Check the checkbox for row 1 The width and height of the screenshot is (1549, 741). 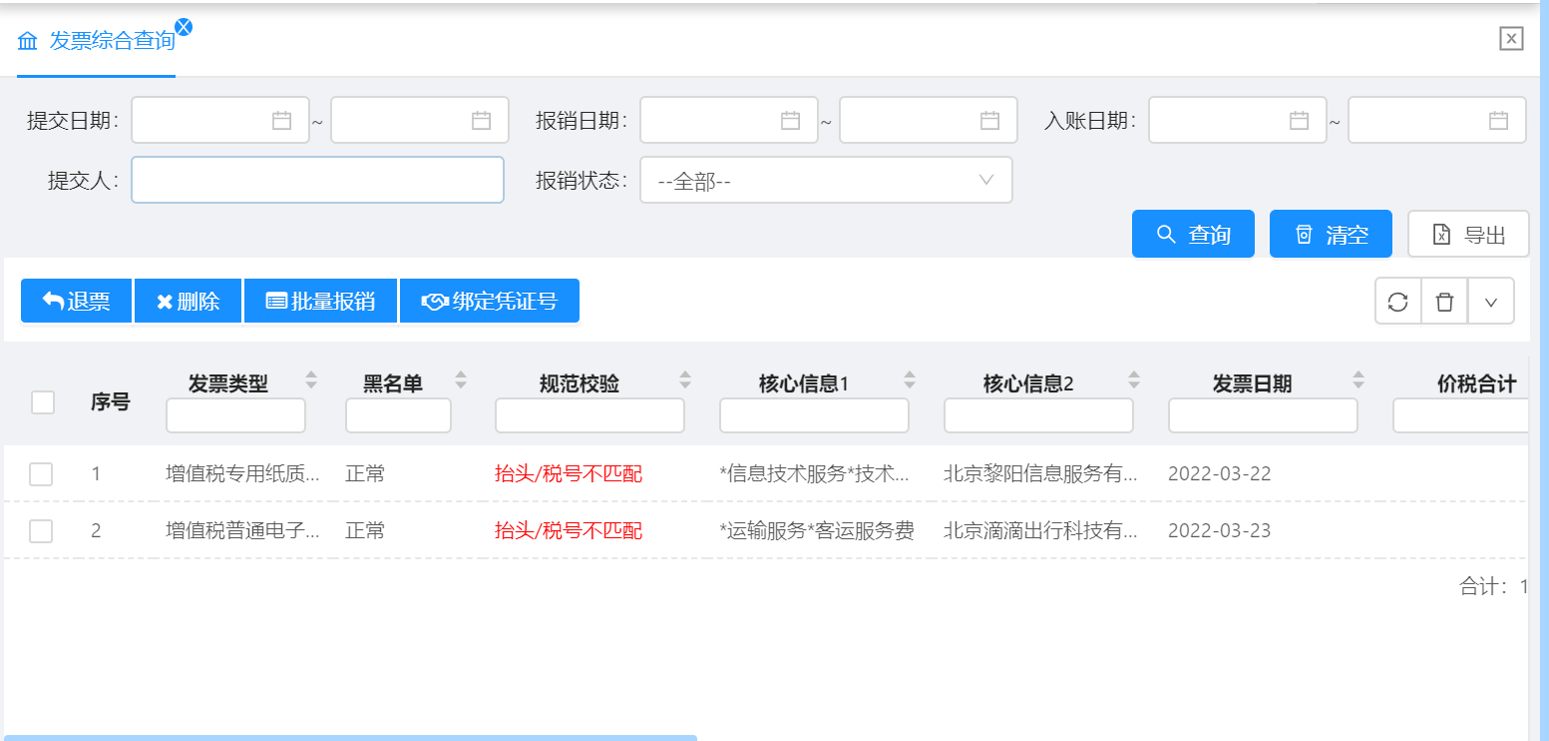[x=41, y=474]
